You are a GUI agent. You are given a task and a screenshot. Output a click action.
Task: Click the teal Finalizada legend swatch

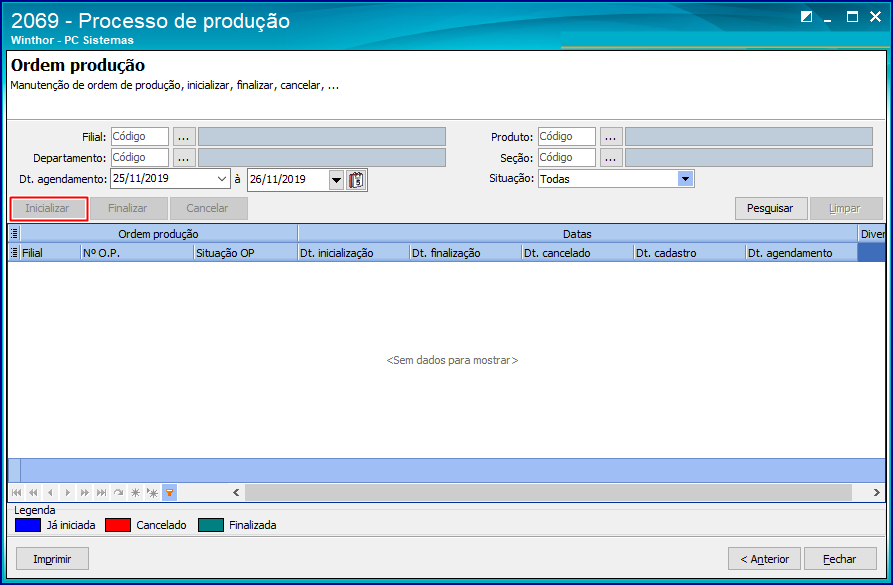(x=211, y=525)
